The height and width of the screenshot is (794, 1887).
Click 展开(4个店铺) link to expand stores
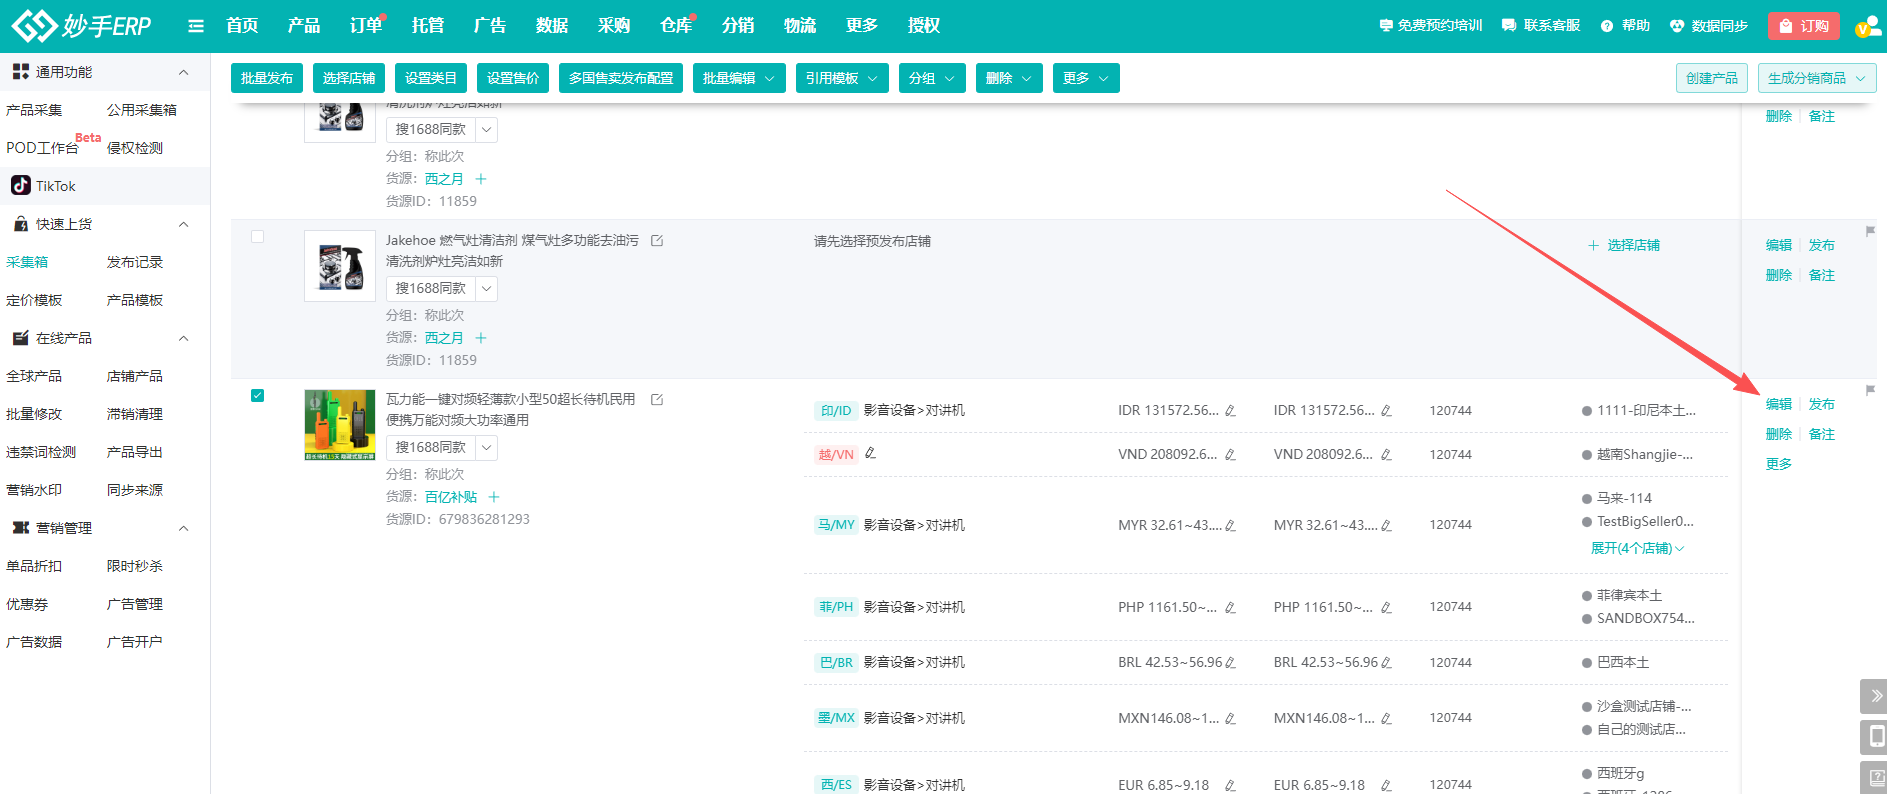coord(1637,548)
